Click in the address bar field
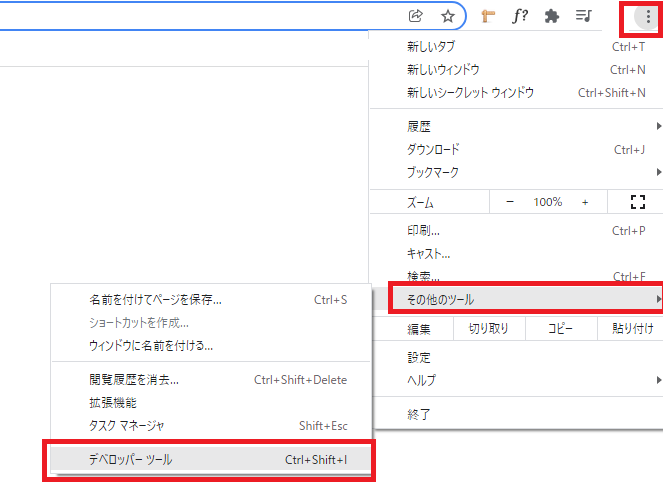 [200, 16]
